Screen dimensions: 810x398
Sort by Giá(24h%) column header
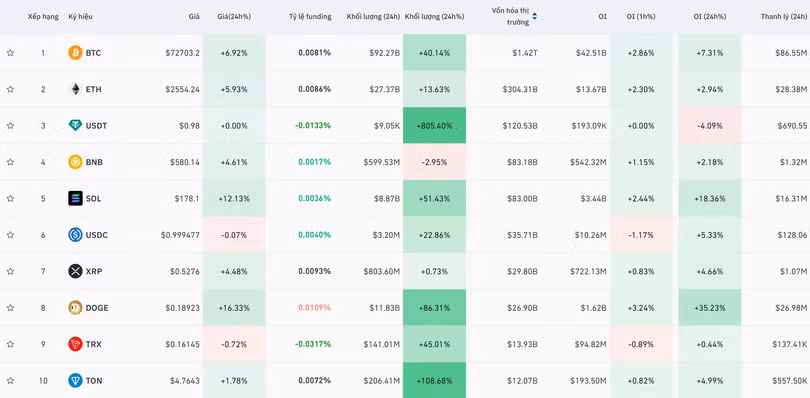point(234,17)
